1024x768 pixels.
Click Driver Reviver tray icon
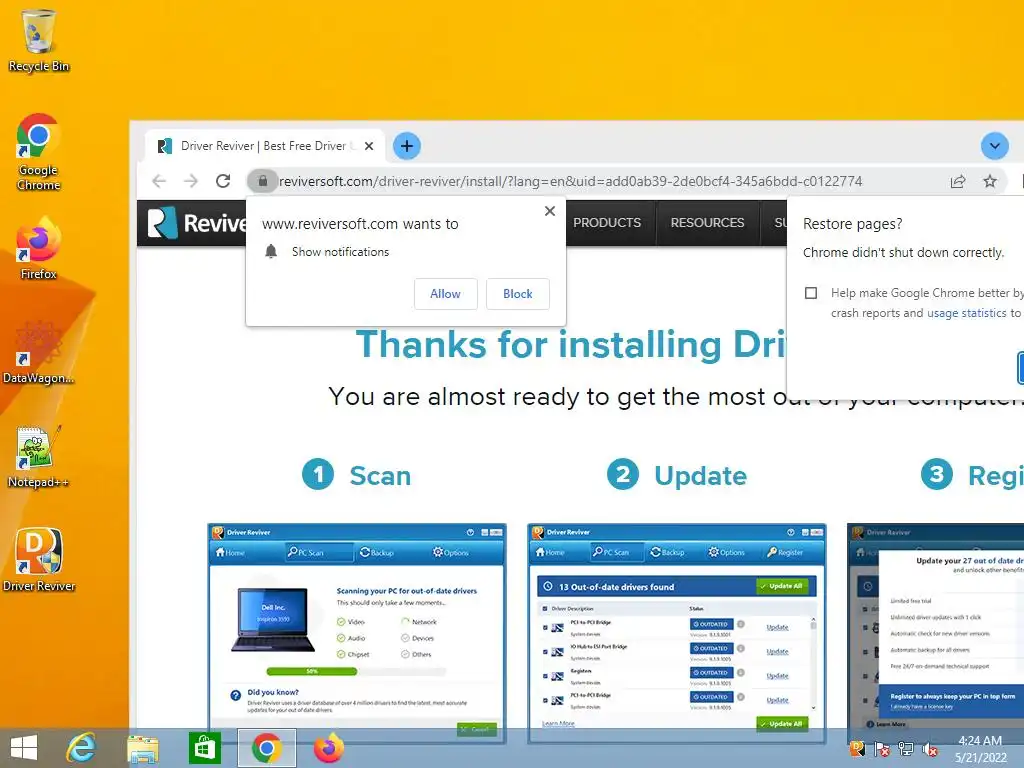point(857,748)
